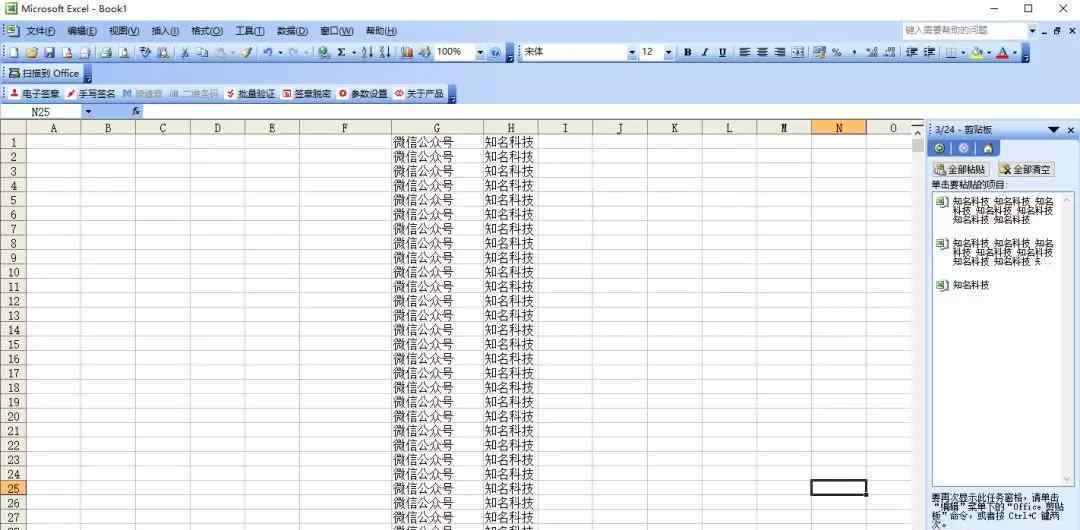Open the Chart Wizard icon

point(407,52)
